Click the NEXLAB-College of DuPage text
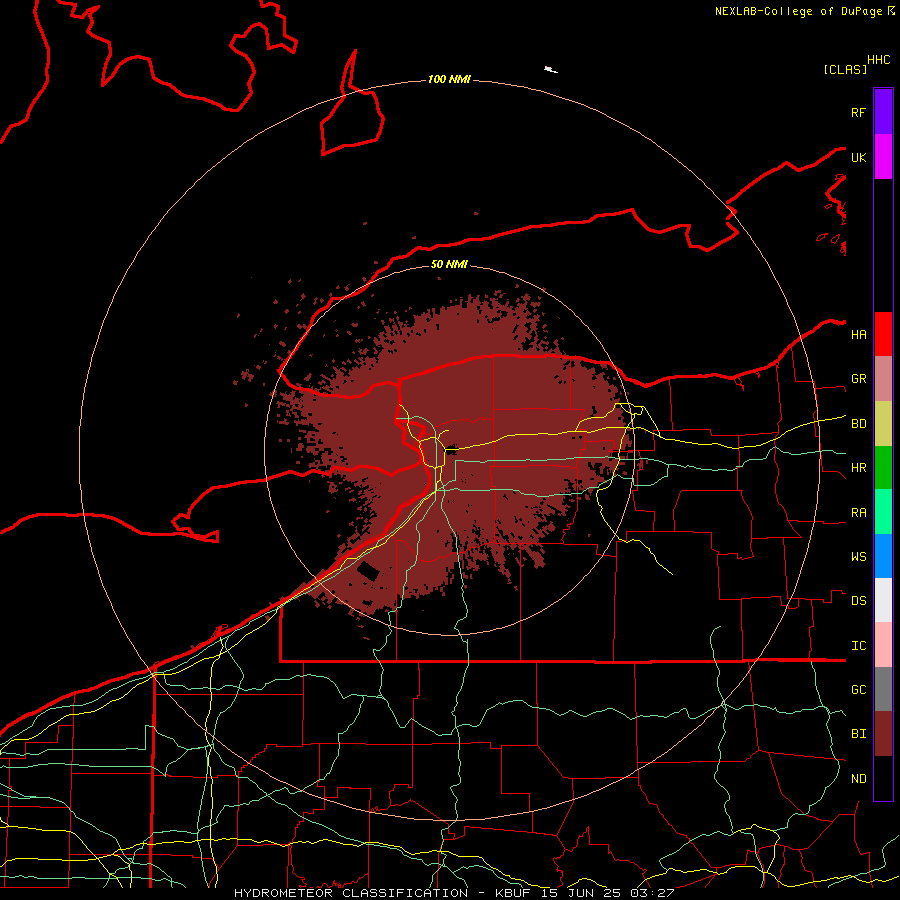The height and width of the screenshot is (900, 900). (x=798, y=11)
